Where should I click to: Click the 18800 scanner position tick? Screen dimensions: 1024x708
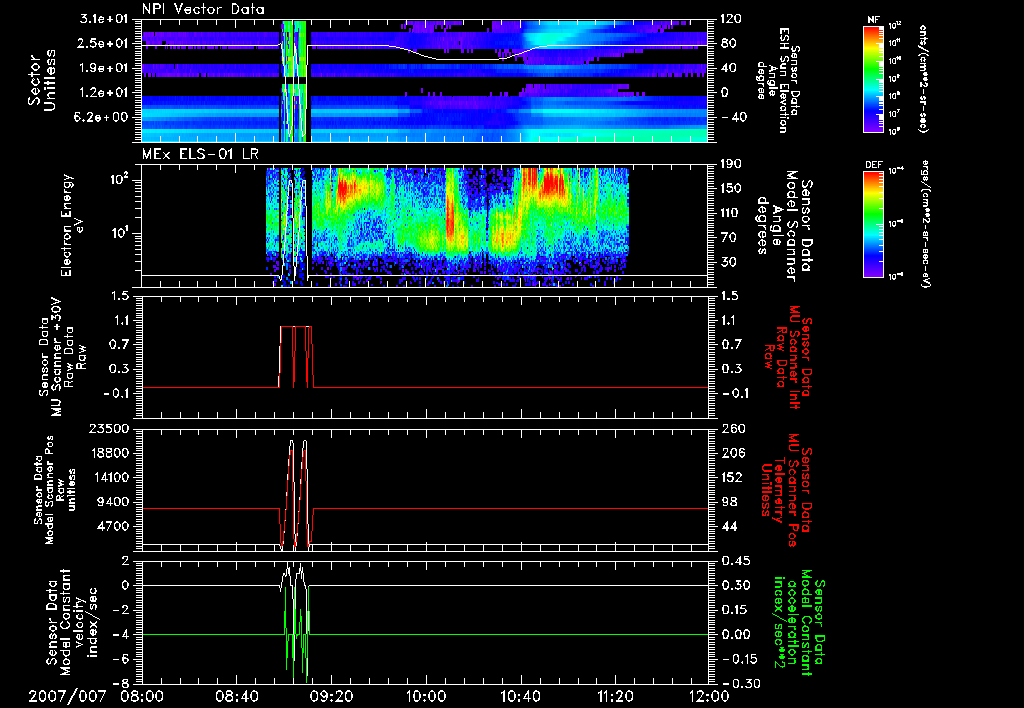point(109,453)
